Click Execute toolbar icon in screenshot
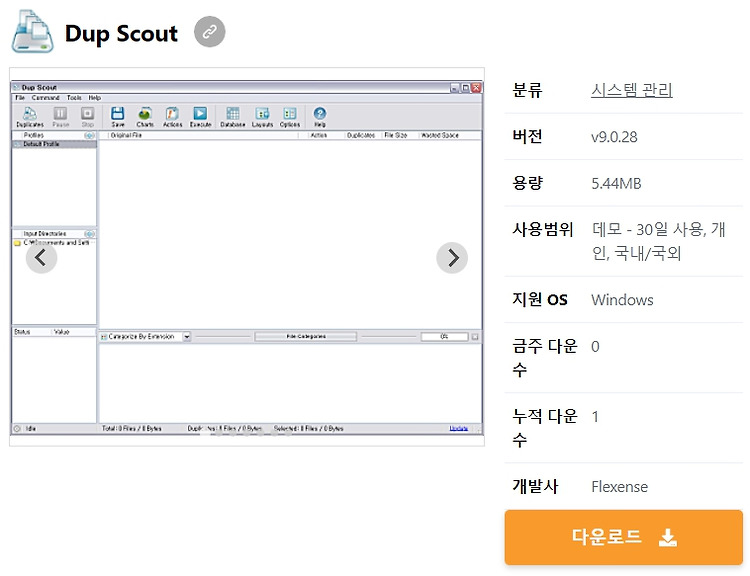 [x=200, y=117]
